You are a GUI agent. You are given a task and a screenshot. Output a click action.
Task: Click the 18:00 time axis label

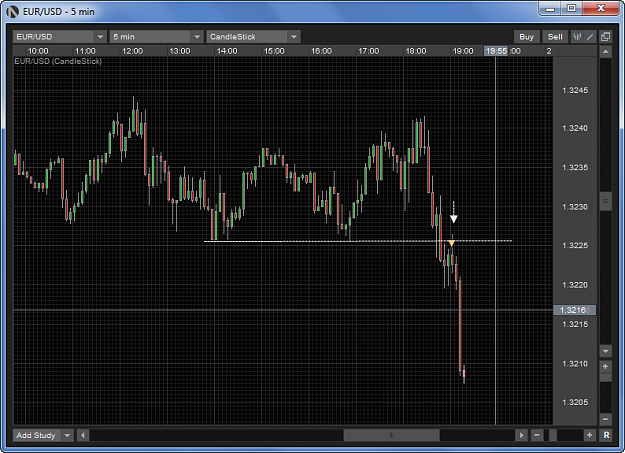[x=416, y=51]
